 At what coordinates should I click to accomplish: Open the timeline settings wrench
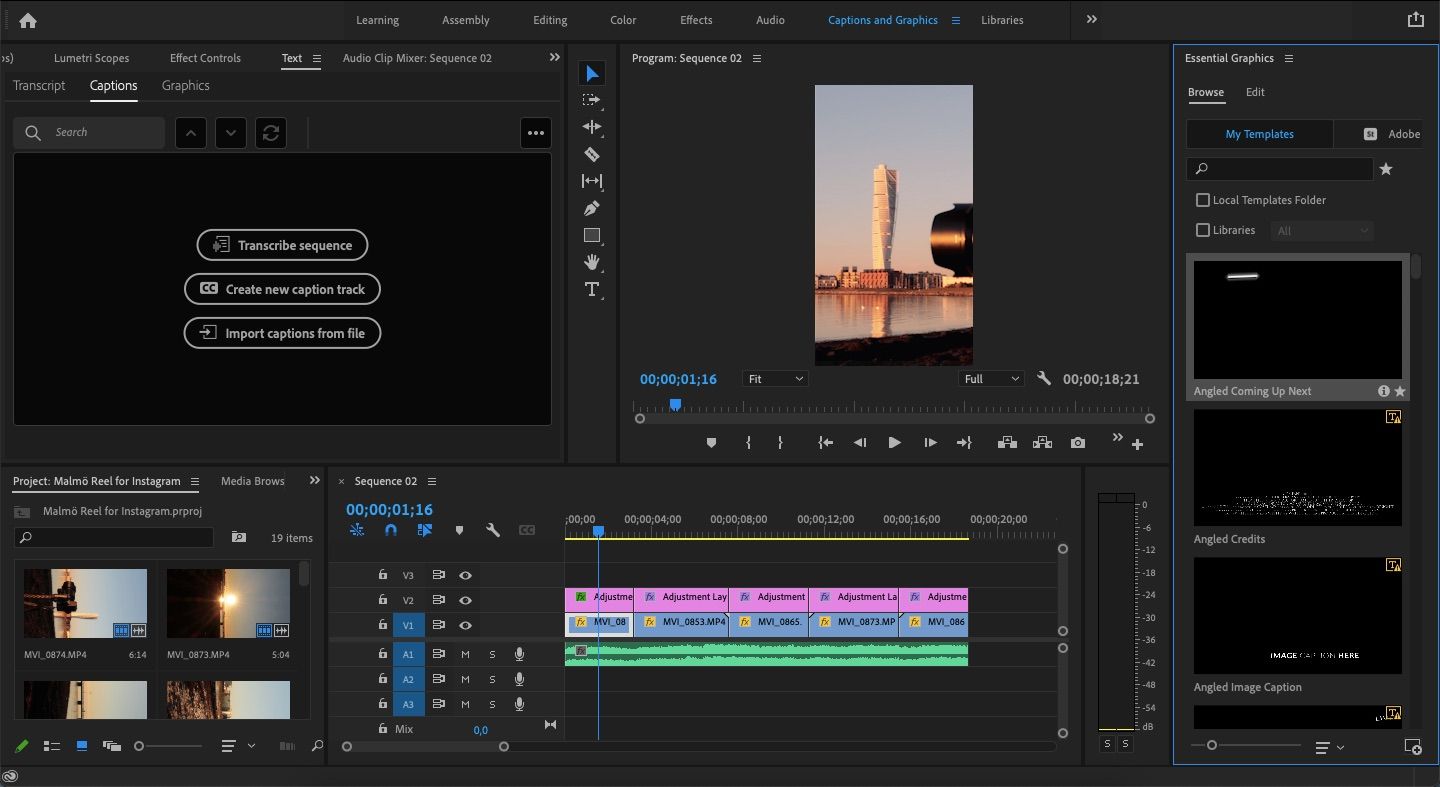pos(493,530)
